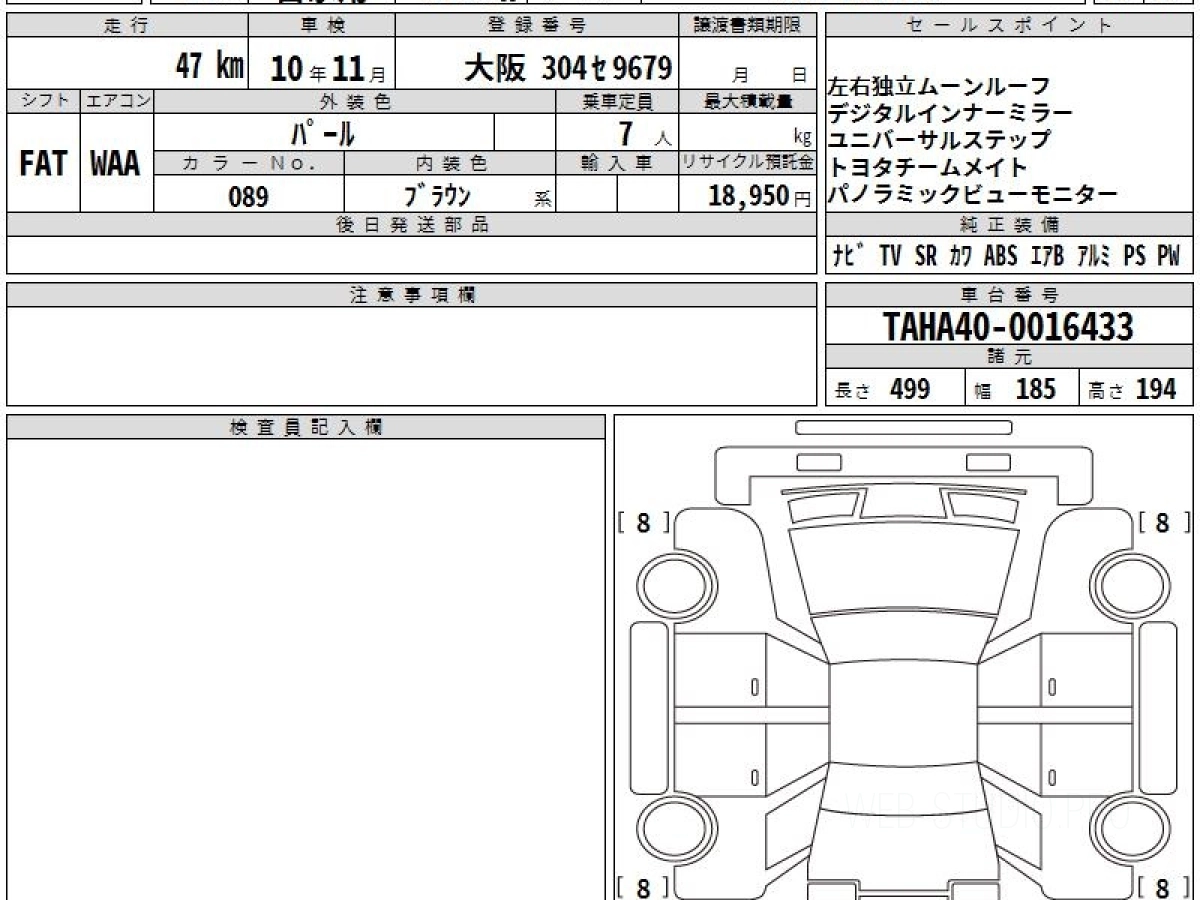The height and width of the screenshot is (900, 1200).
Task: Select the PS power steering code
Action: [1134, 256]
